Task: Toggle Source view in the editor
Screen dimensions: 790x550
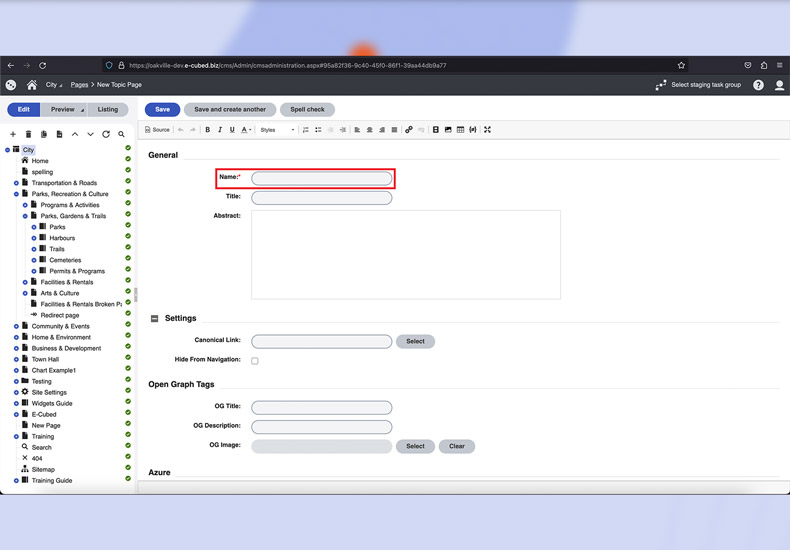Action: tap(158, 130)
